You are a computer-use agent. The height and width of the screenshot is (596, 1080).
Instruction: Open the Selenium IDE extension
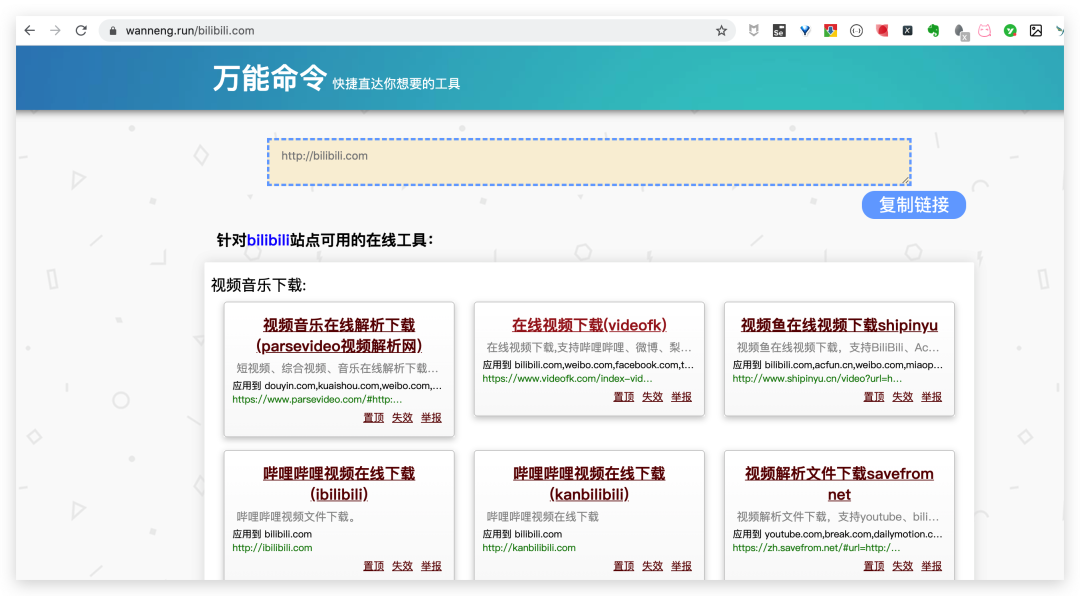779,30
